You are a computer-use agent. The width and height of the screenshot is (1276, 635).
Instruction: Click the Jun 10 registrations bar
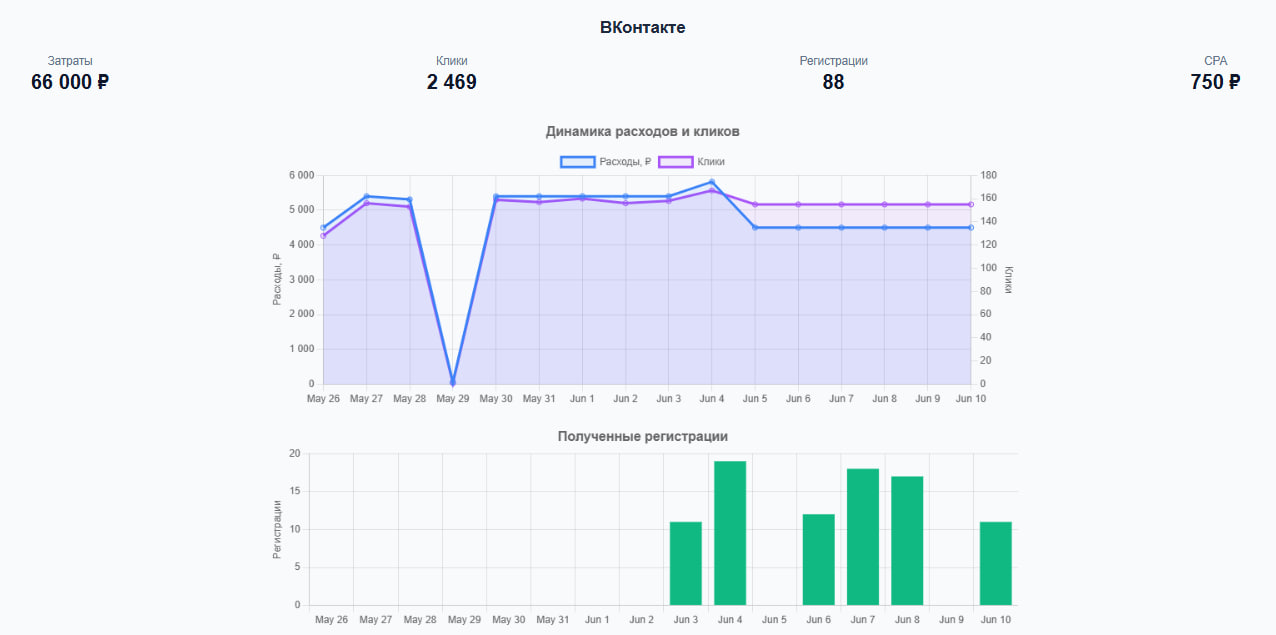tap(996, 563)
